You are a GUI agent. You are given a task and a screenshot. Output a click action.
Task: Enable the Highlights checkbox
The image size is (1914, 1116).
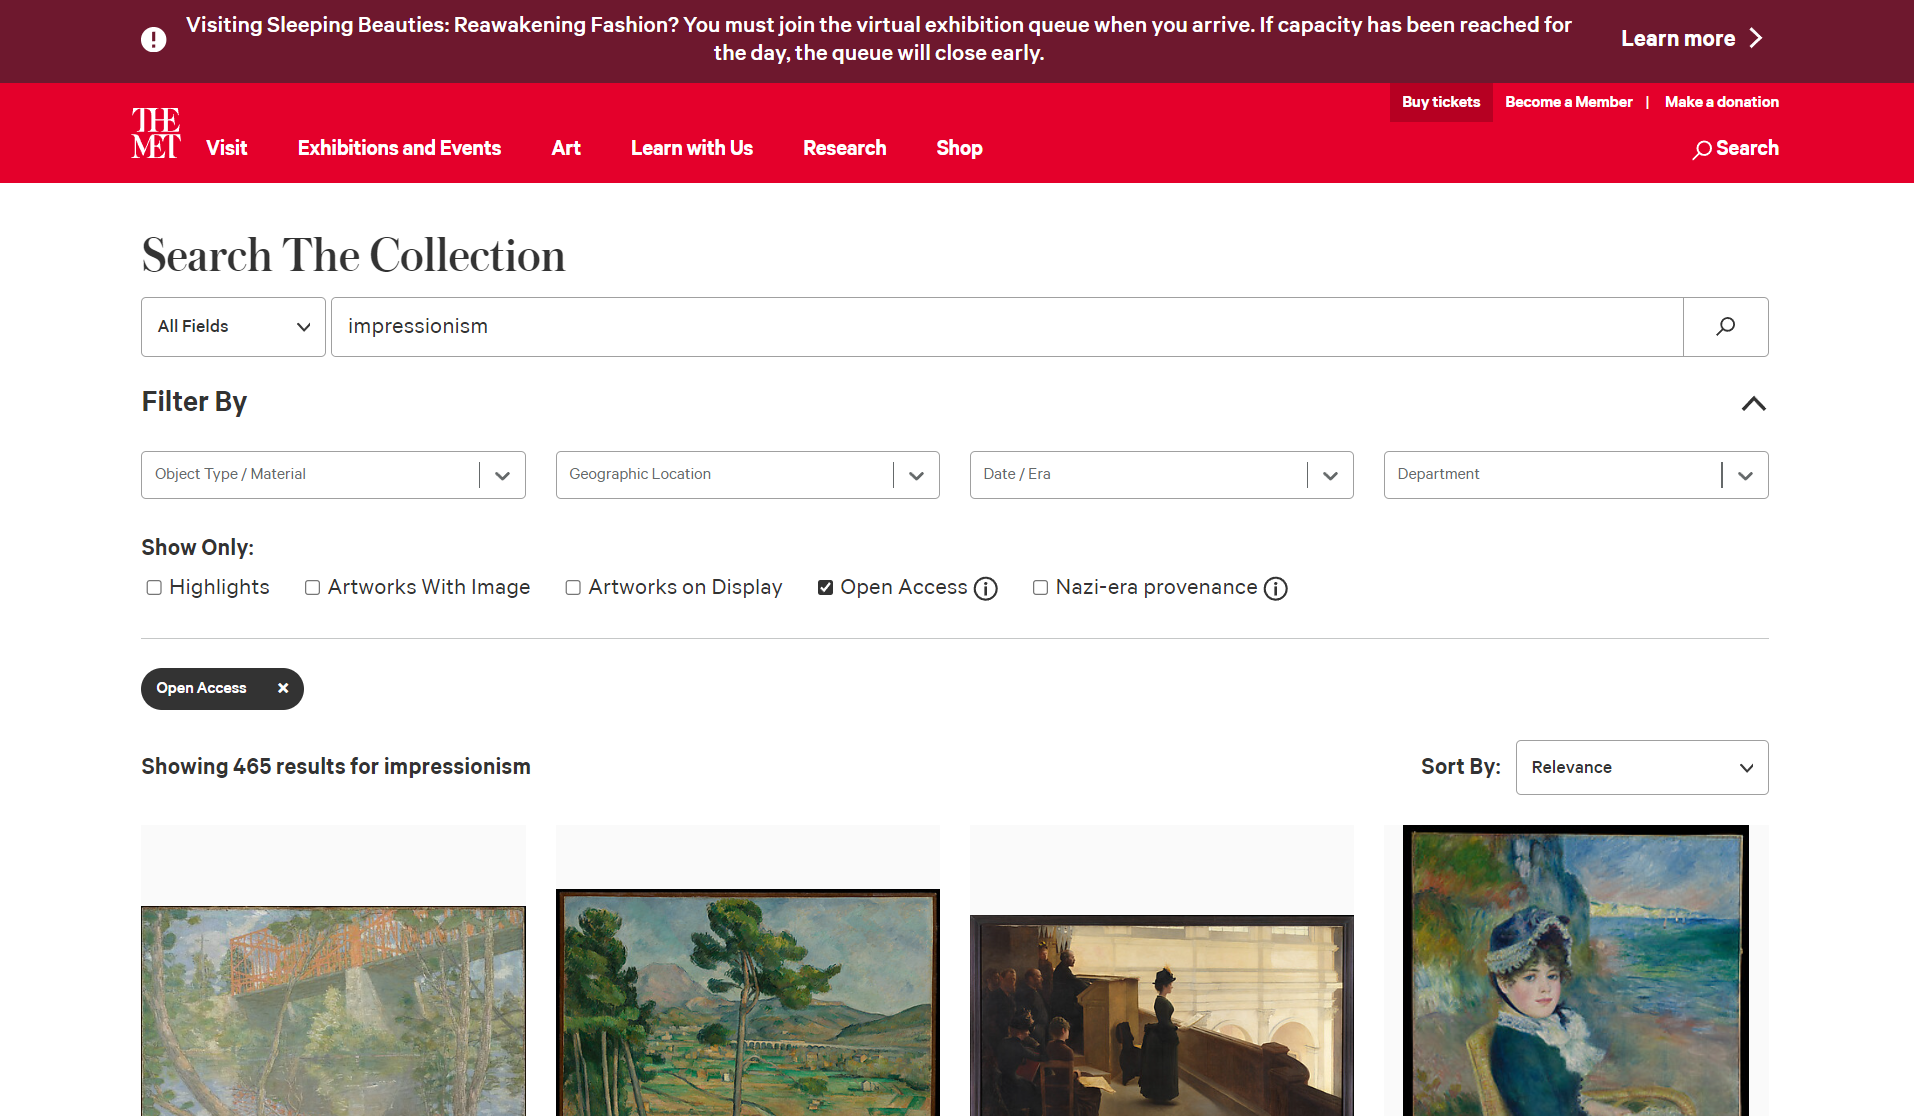click(x=154, y=587)
